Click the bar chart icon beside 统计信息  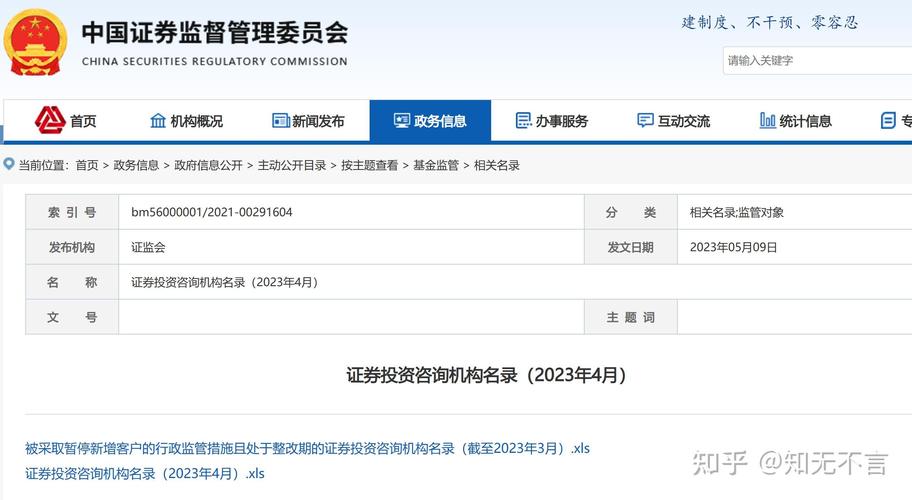coord(767,120)
